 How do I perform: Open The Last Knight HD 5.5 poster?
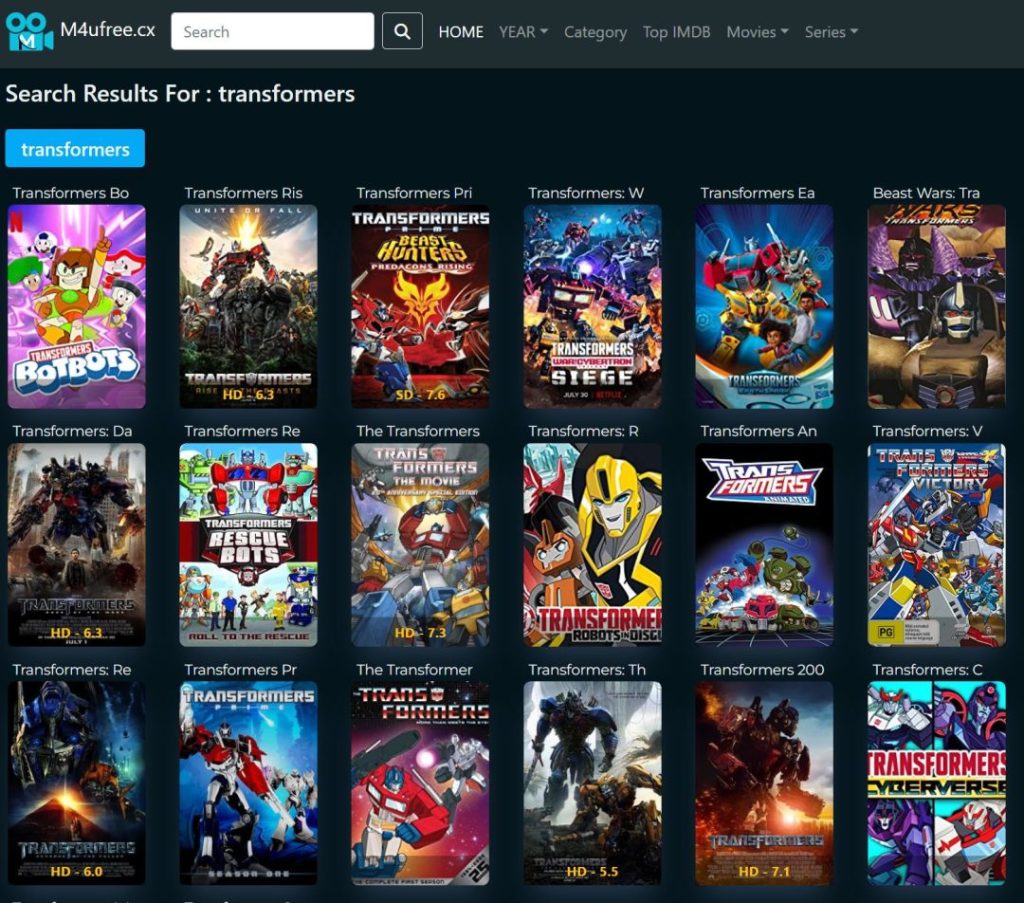(592, 784)
